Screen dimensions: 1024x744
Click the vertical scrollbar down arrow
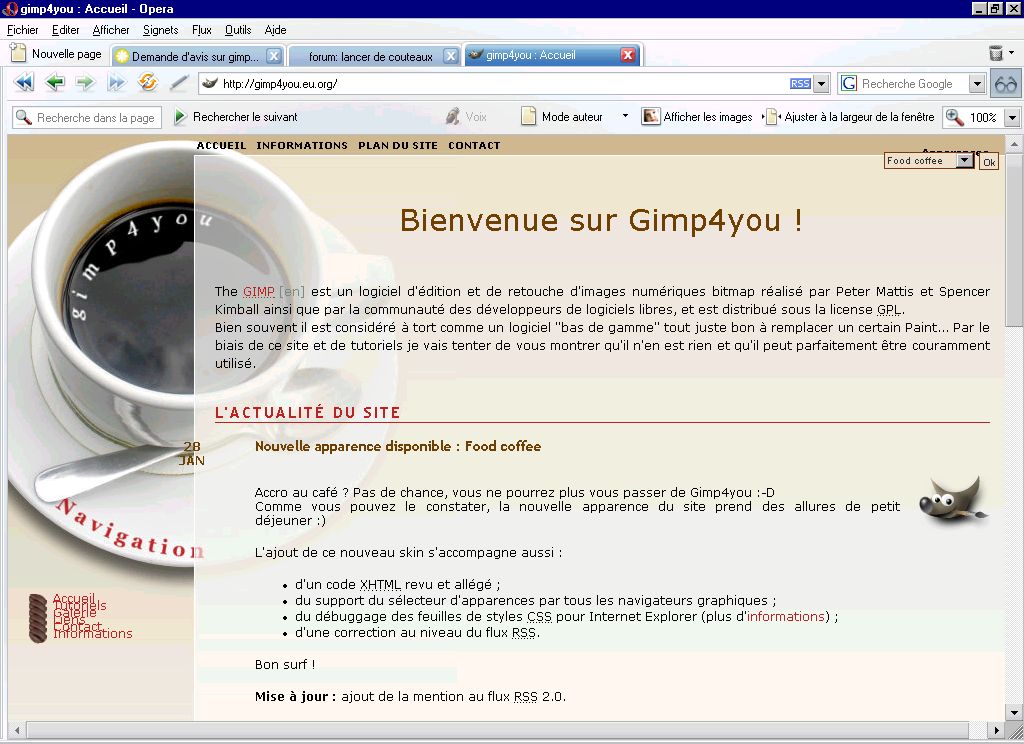pos(1014,712)
